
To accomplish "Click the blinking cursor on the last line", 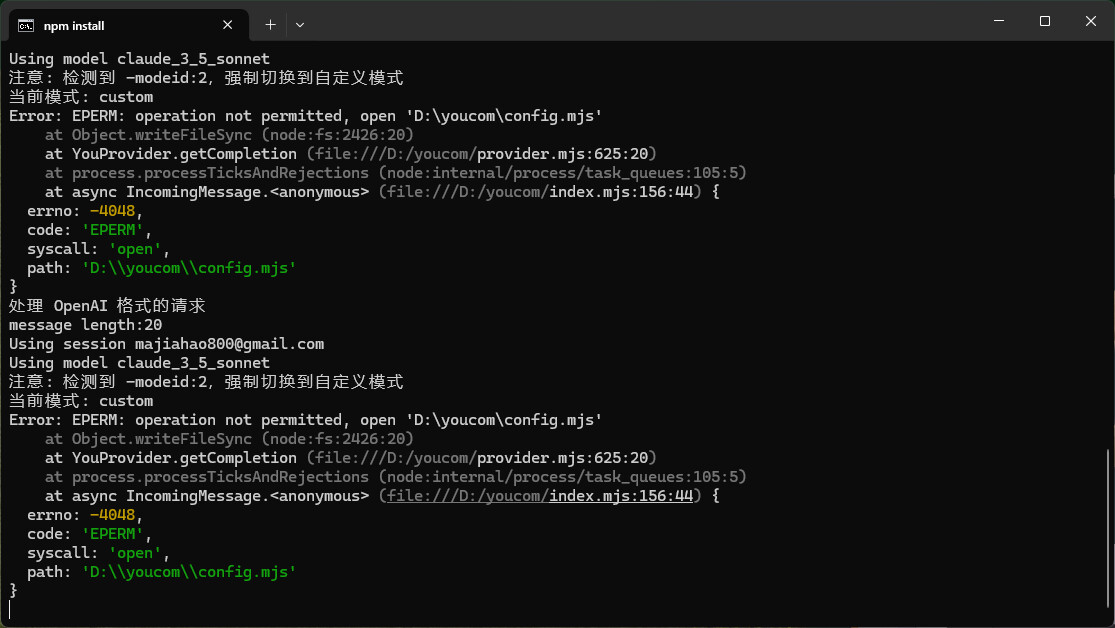I will click(x=10, y=610).
